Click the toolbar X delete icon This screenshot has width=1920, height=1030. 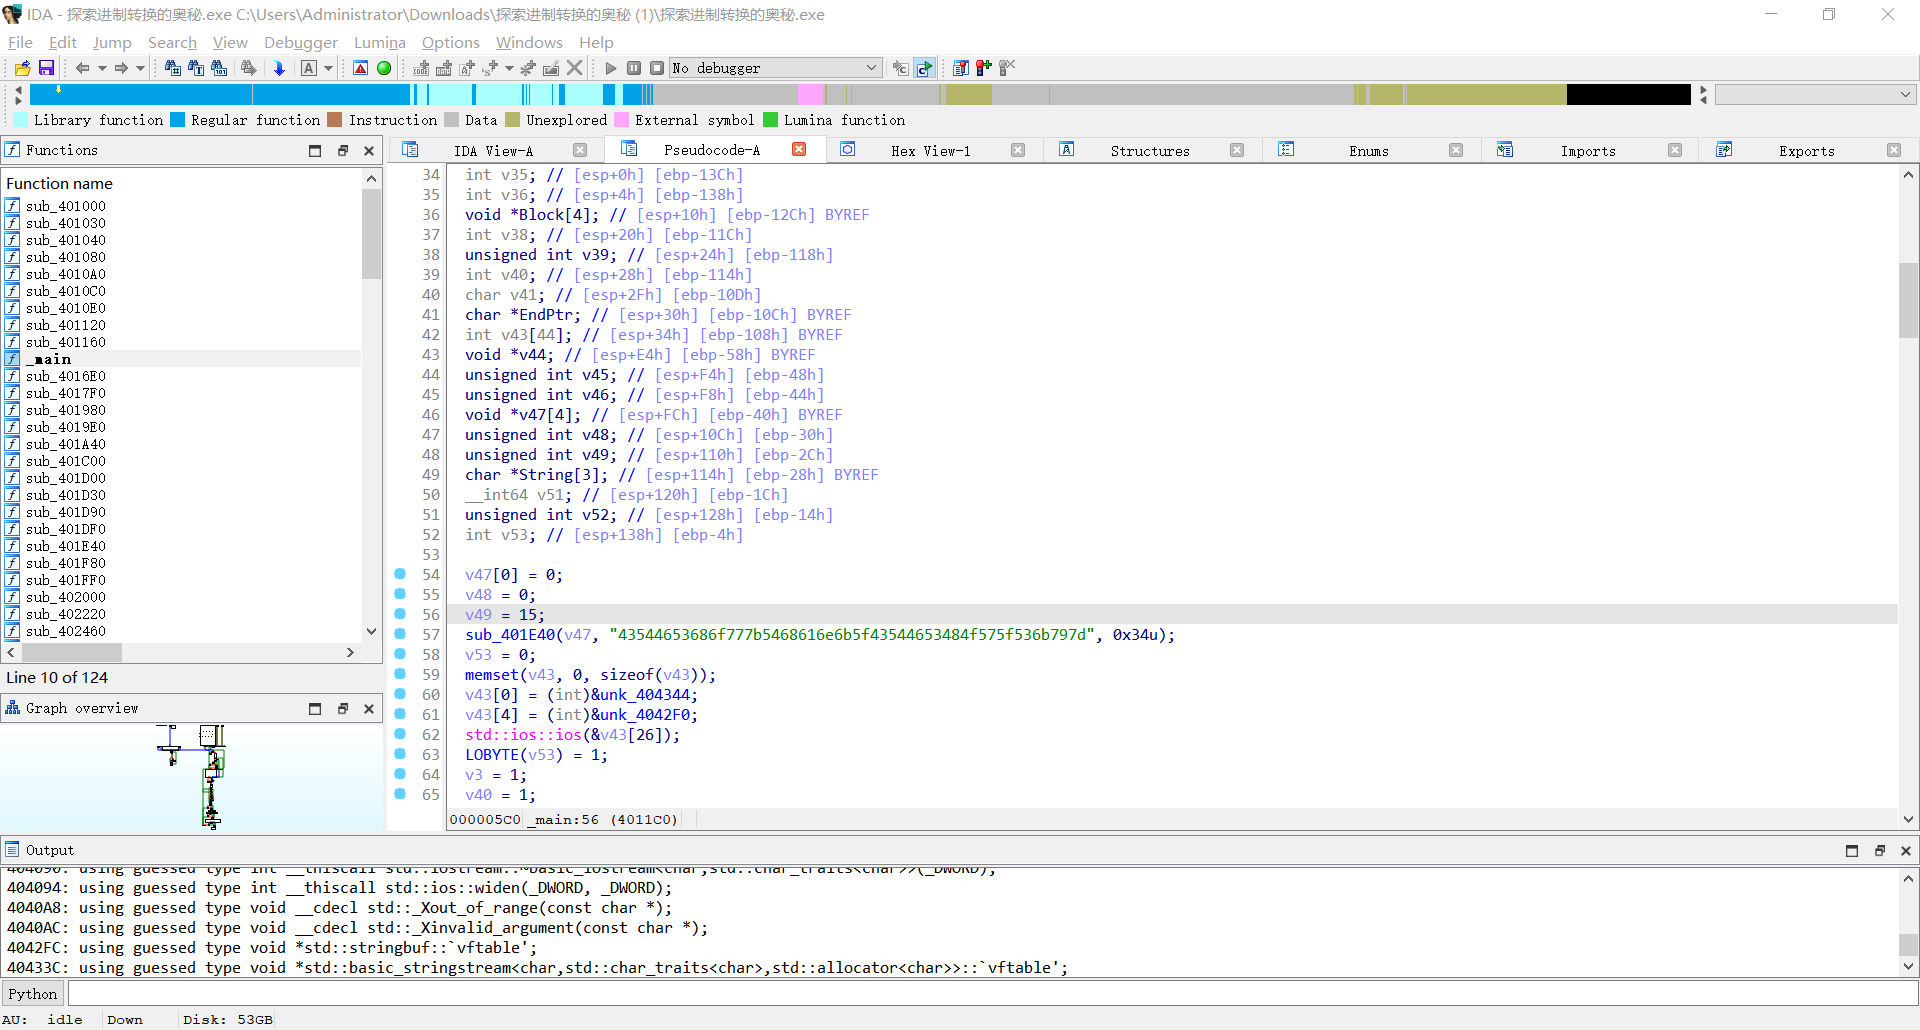(575, 68)
